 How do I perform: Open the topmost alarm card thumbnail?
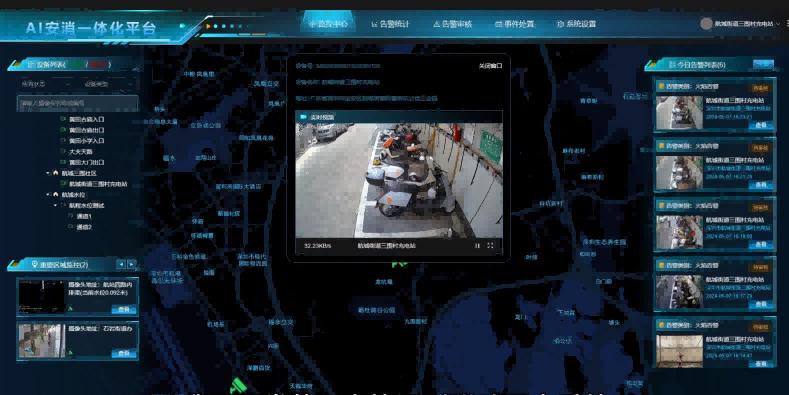click(679, 113)
